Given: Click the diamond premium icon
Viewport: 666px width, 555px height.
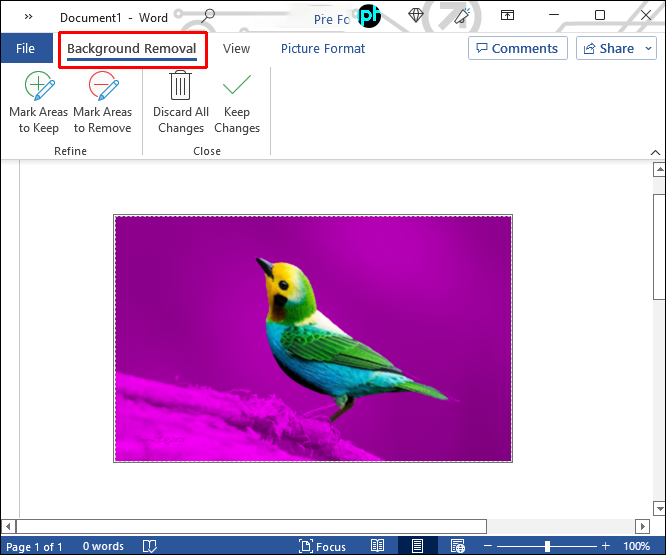Looking at the screenshot, I should [x=416, y=16].
